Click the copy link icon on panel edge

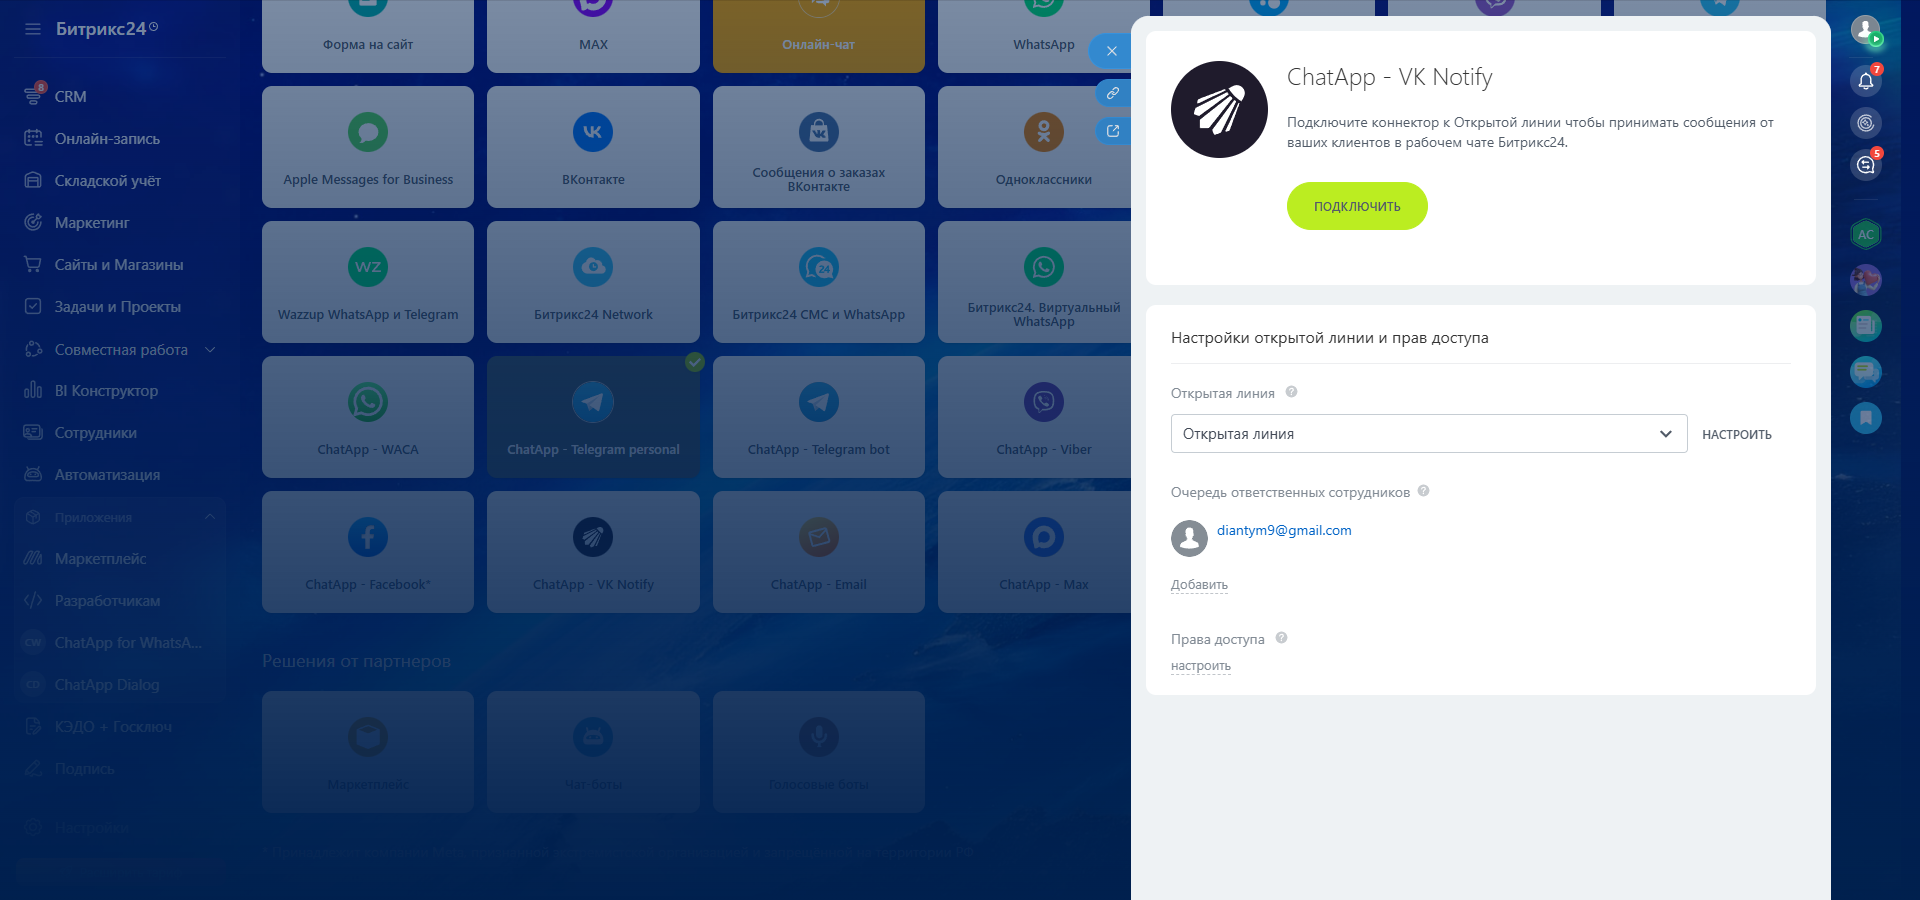coord(1112,93)
